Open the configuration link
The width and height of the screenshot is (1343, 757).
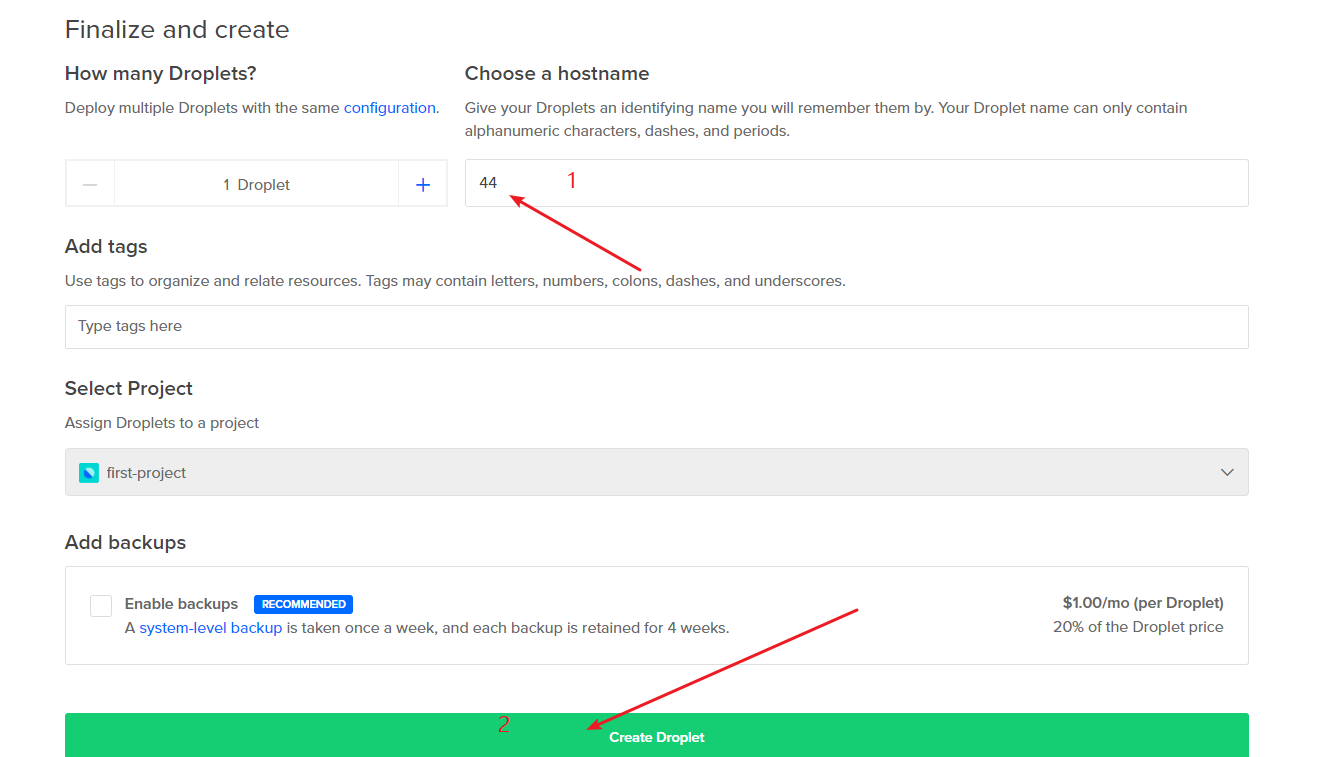[389, 108]
